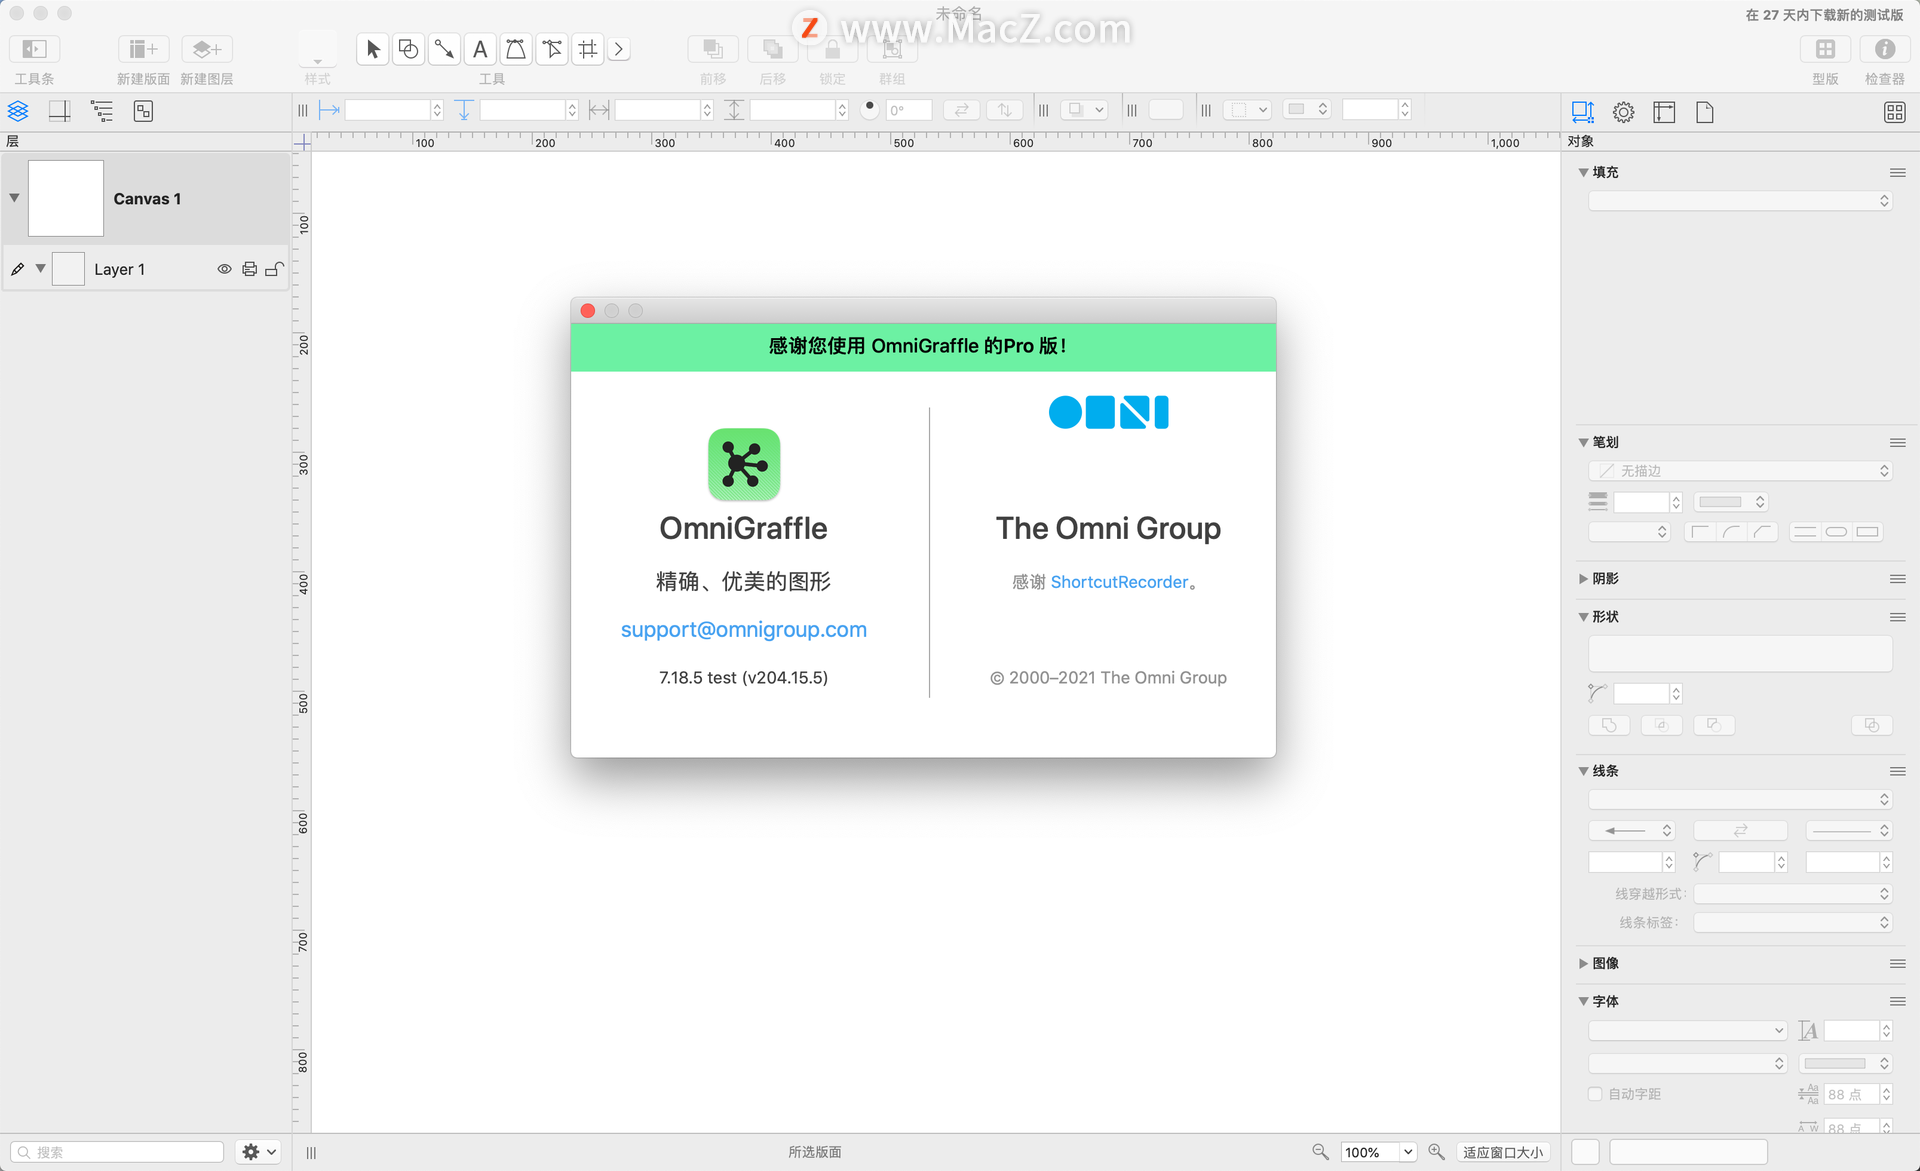Open the 线条标签 dropdown
The width and height of the screenshot is (1920, 1171).
tap(1792, 923)
